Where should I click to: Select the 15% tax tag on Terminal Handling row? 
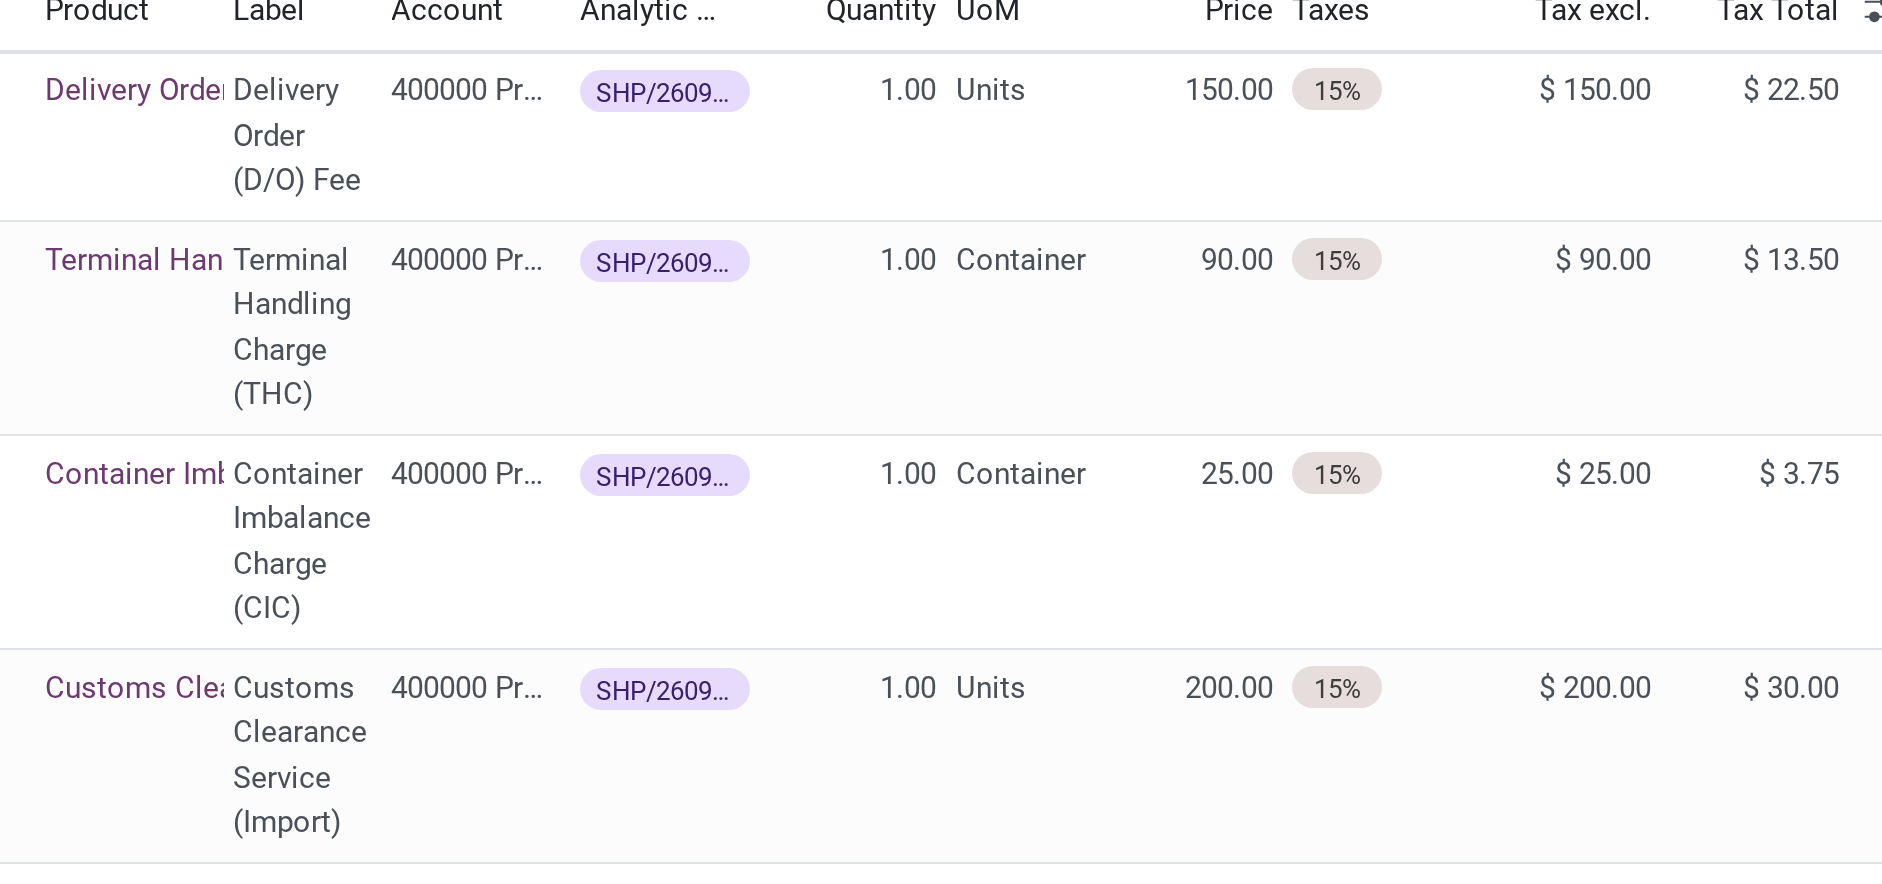coord(1336,260)
